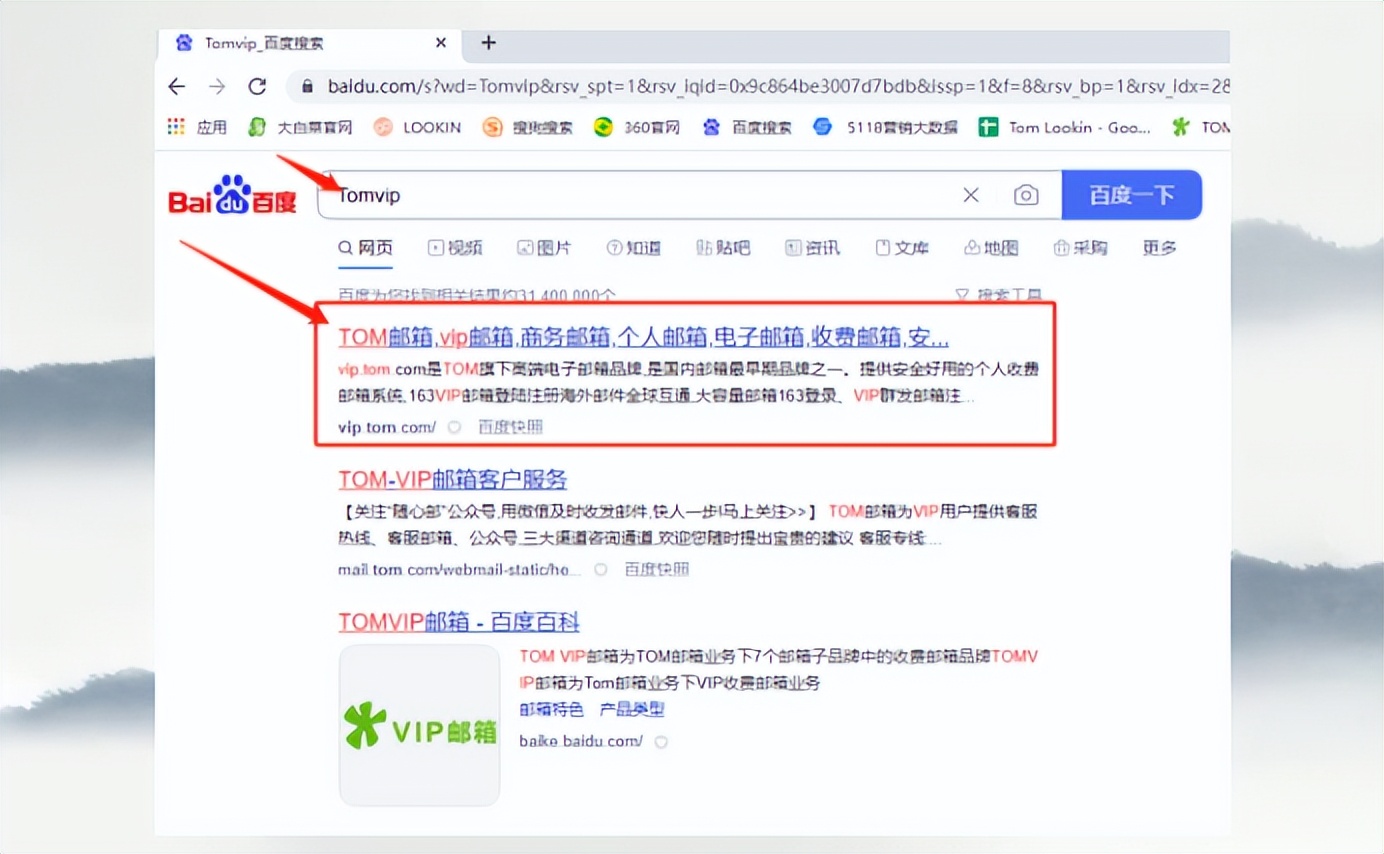This screenshot has width=1384, height=854.
Task: Click the VIP邮箱 thumbnail image
Action: pos(419,725)
